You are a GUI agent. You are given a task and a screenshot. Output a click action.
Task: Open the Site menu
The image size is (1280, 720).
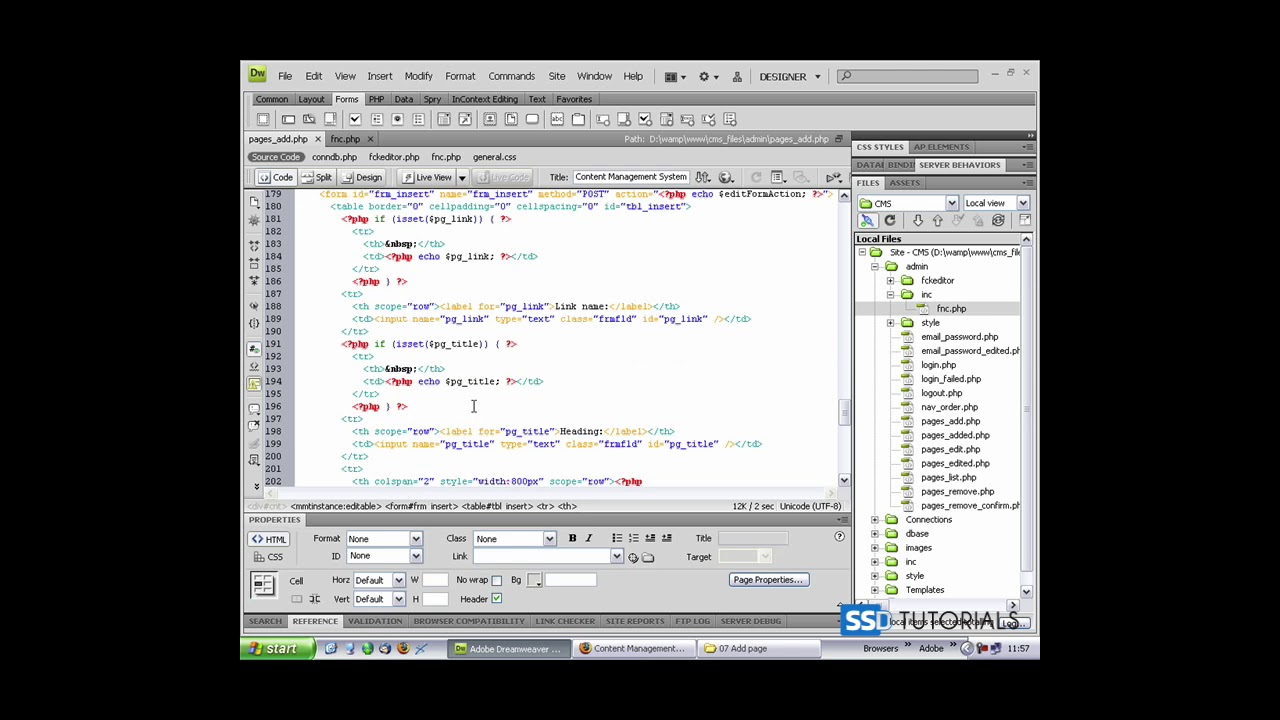pyautogui.click(x=557, y=76)
